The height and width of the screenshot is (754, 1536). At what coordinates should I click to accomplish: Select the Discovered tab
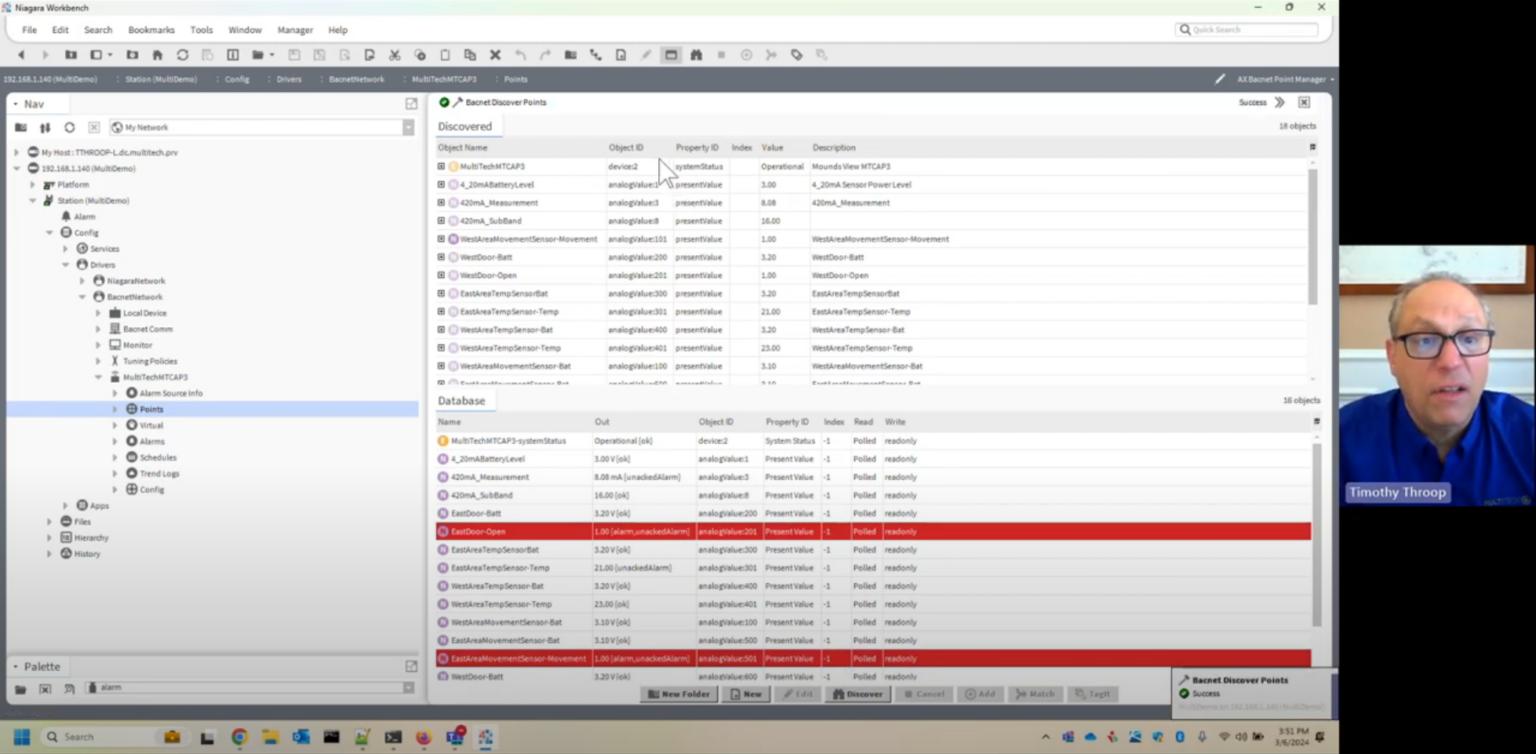pyautogui.click(x=465, y=127)
